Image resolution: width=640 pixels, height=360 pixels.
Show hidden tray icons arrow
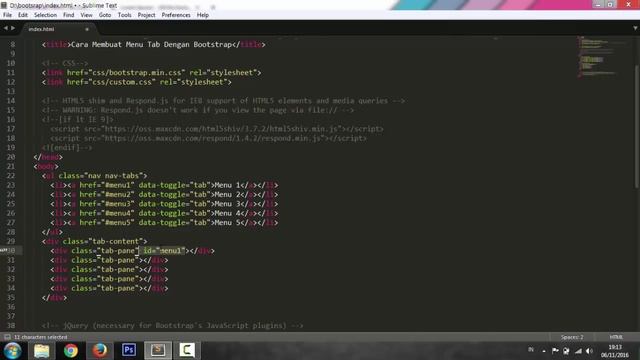pos(544,351)
